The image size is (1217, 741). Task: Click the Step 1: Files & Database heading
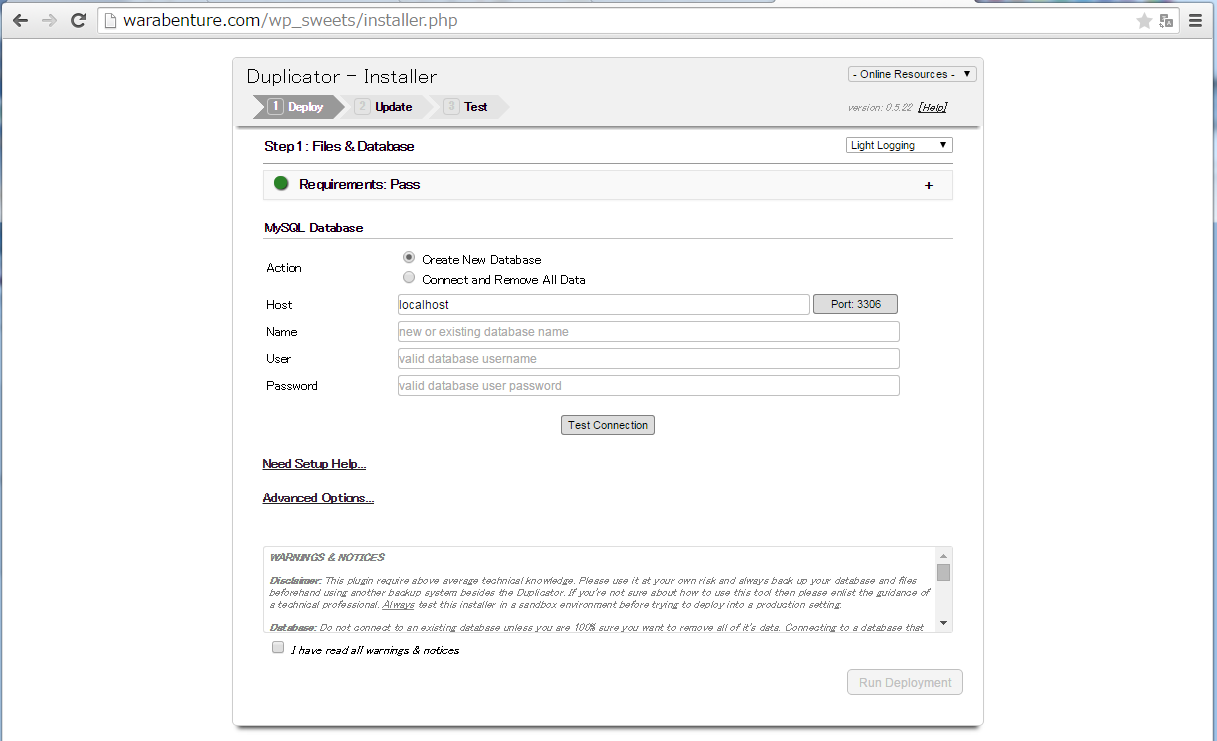pyautogui.click(x=339, y=146)
